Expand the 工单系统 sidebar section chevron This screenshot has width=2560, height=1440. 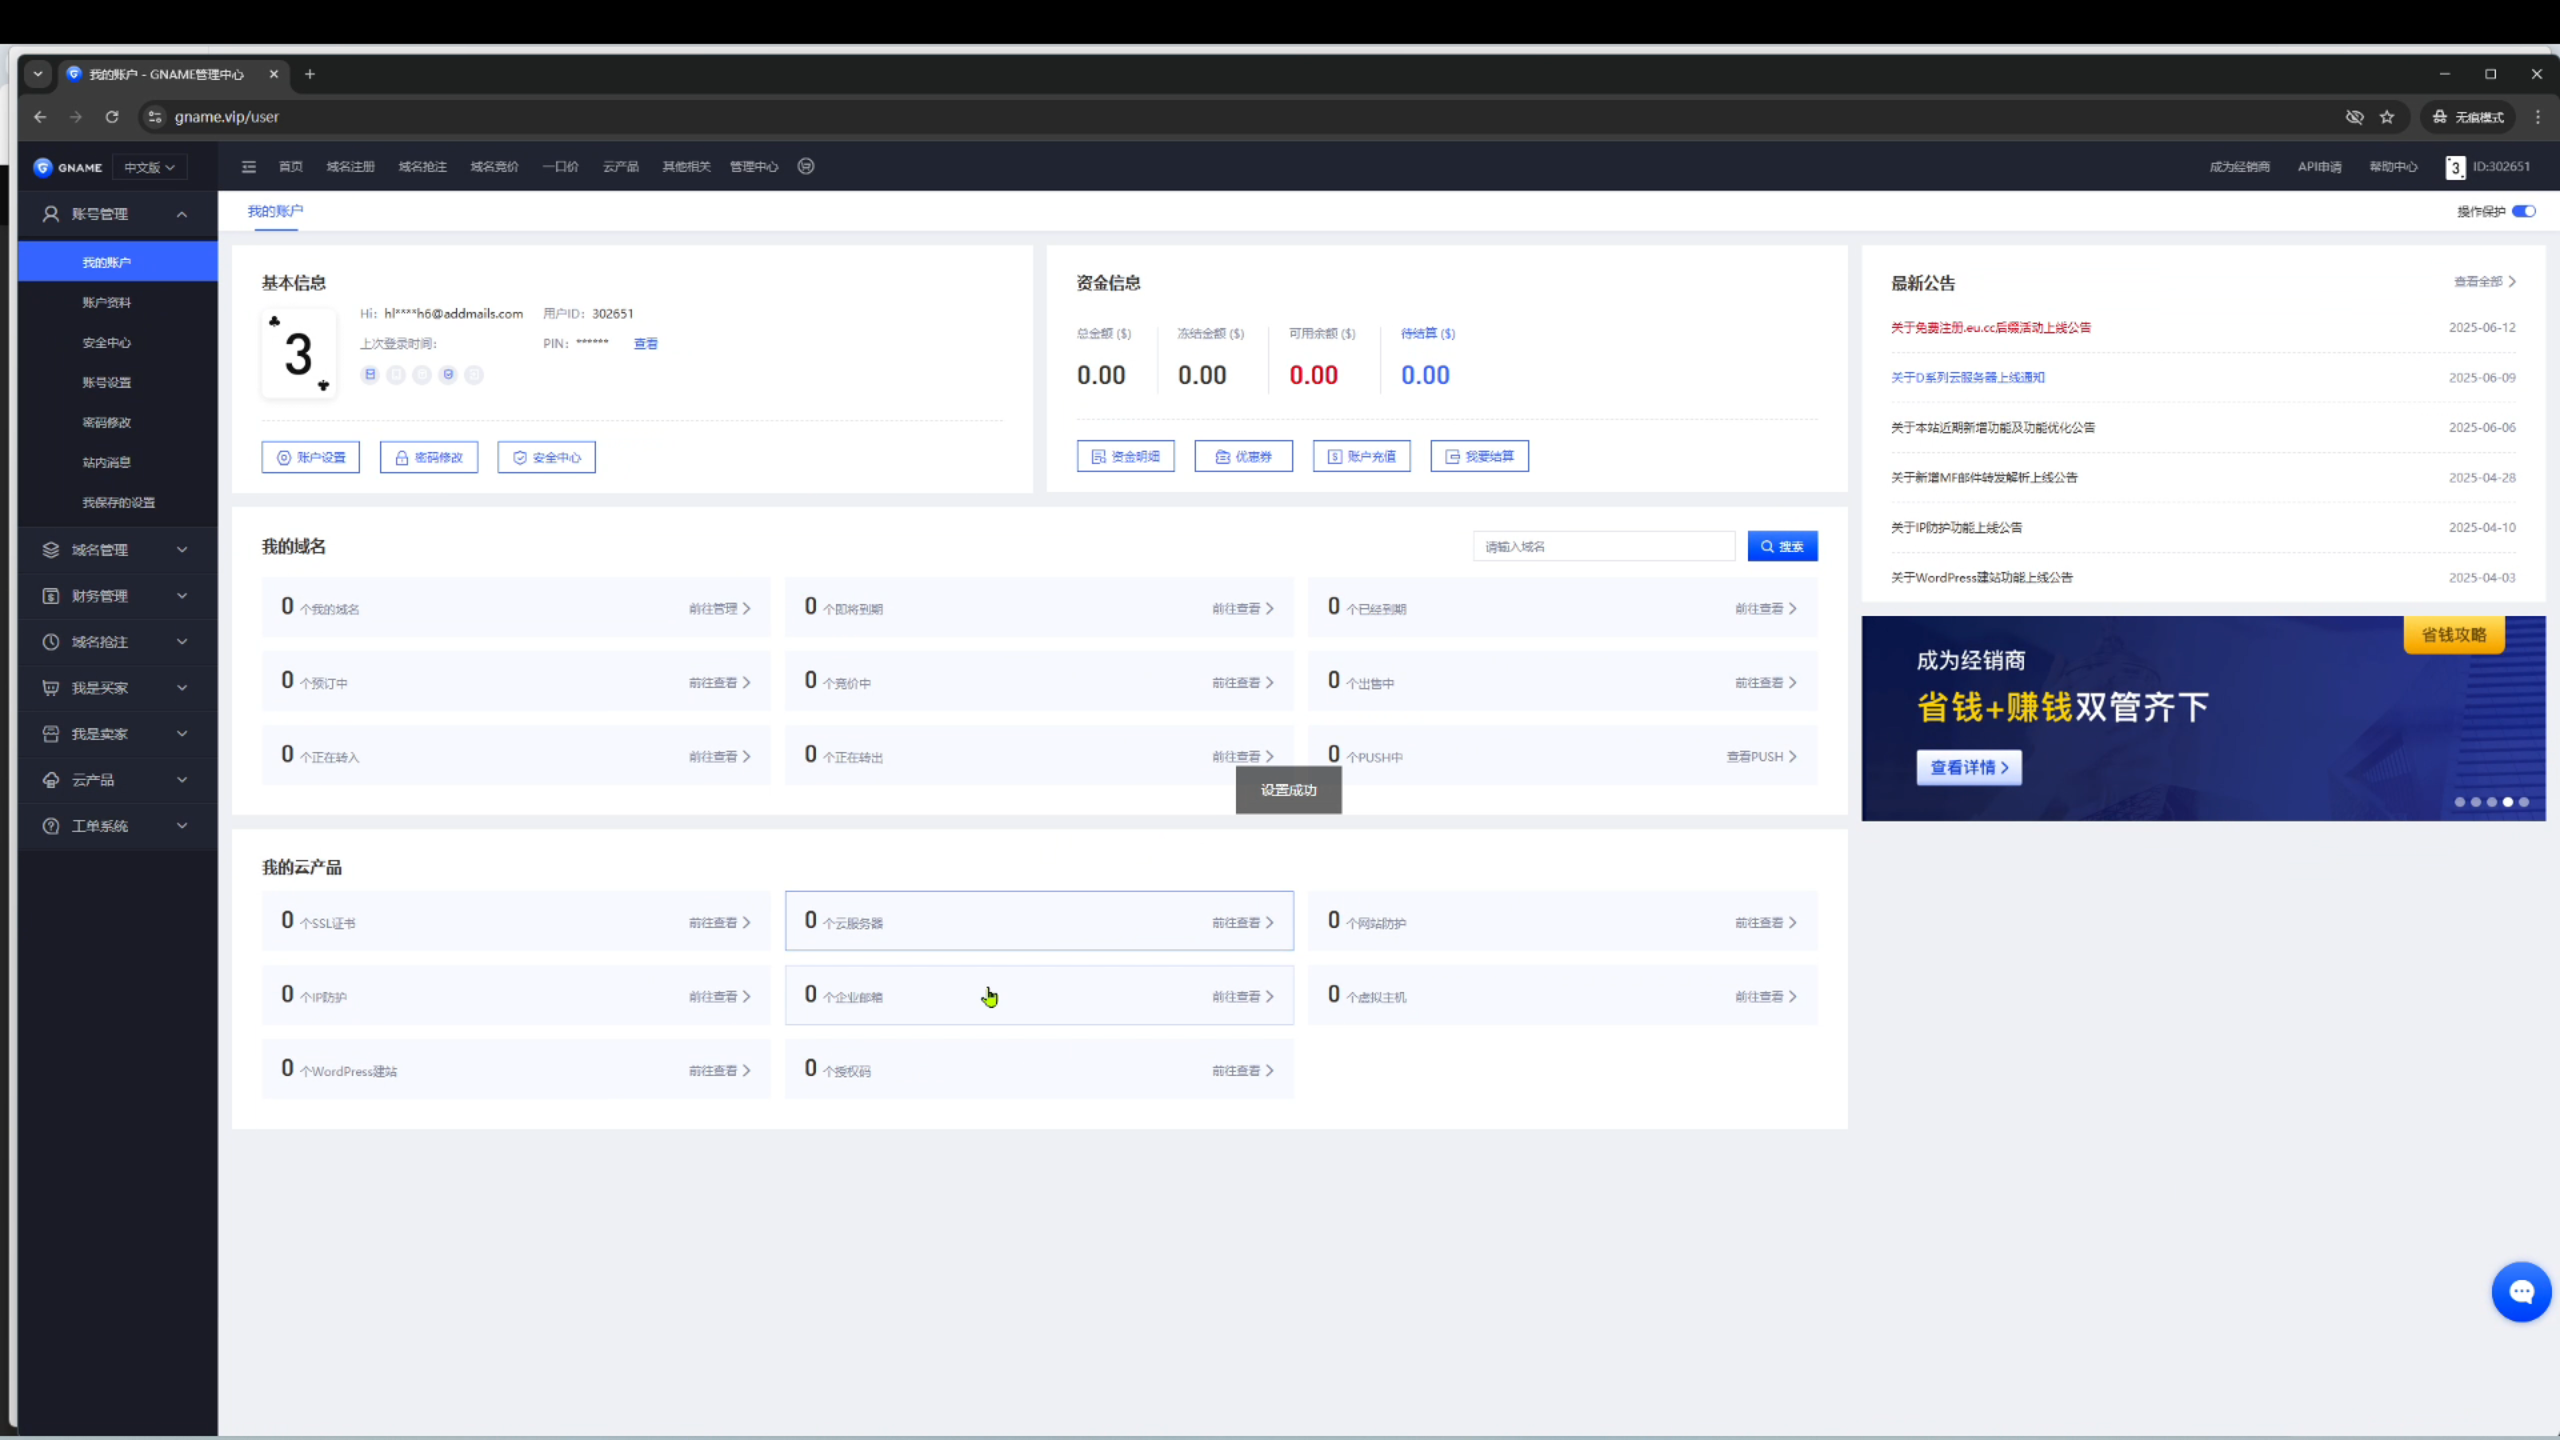click(182, 826)
